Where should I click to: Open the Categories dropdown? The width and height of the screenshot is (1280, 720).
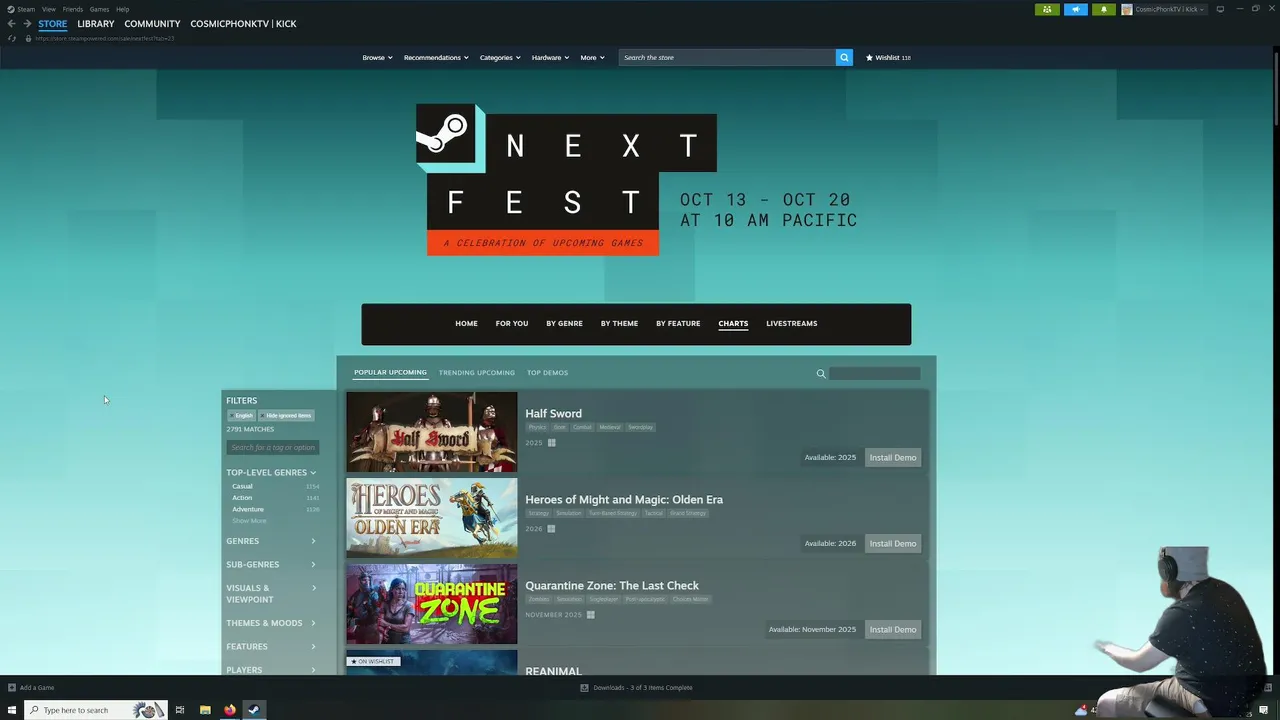tap(500, 57)
